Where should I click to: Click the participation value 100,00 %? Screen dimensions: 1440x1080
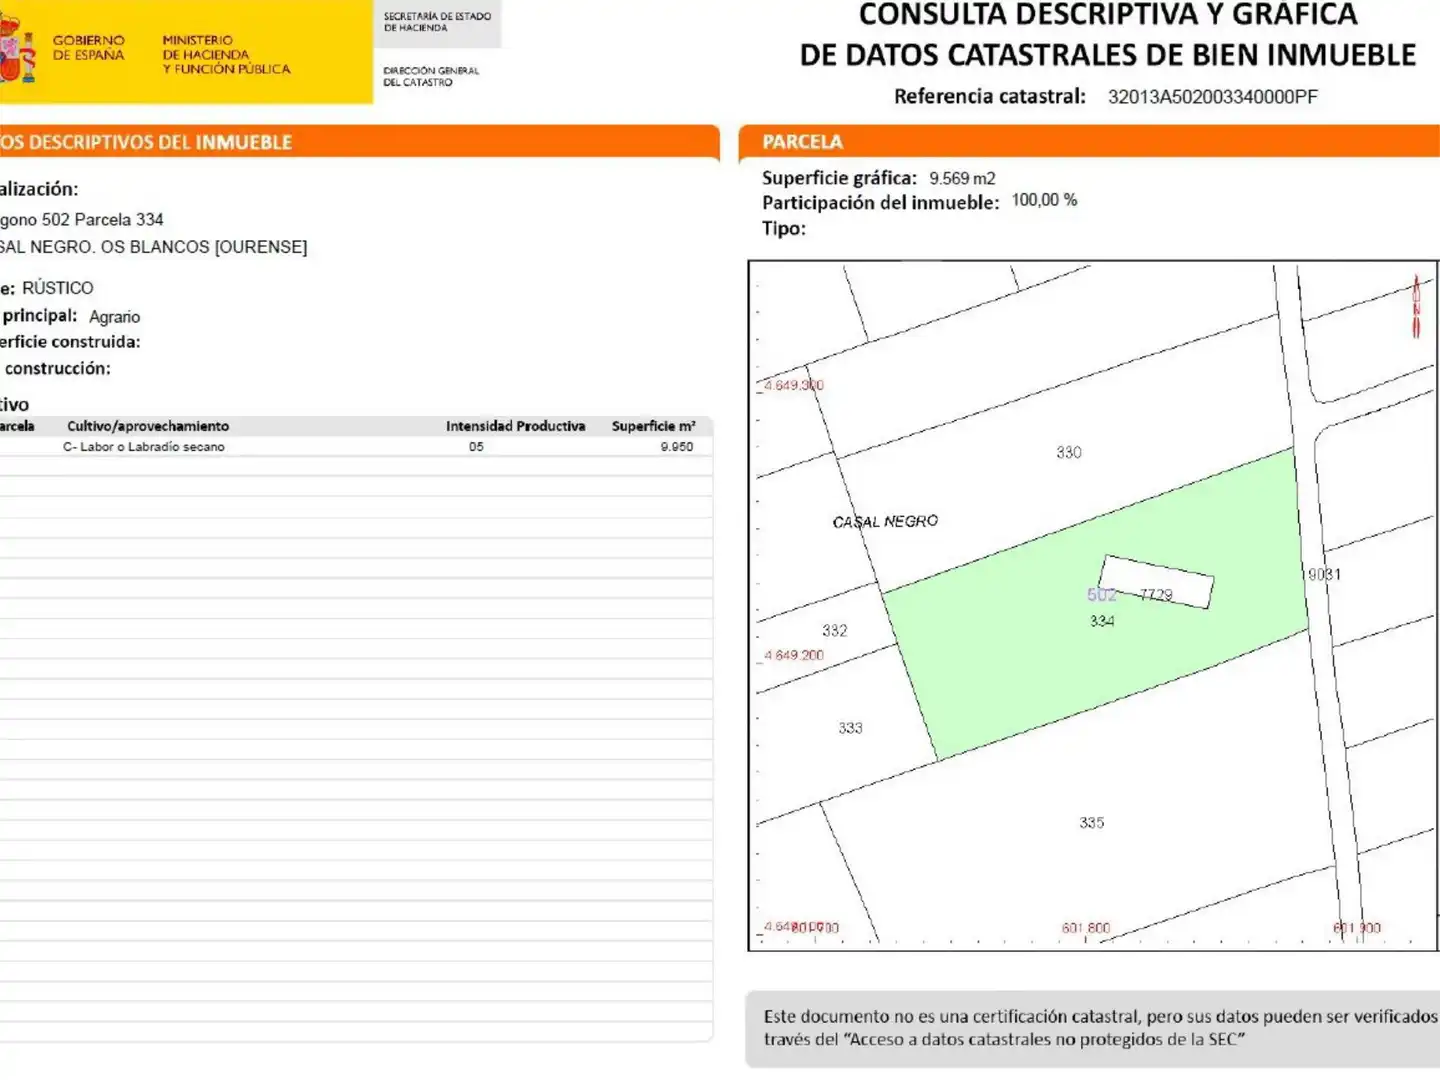[1045, 200]
